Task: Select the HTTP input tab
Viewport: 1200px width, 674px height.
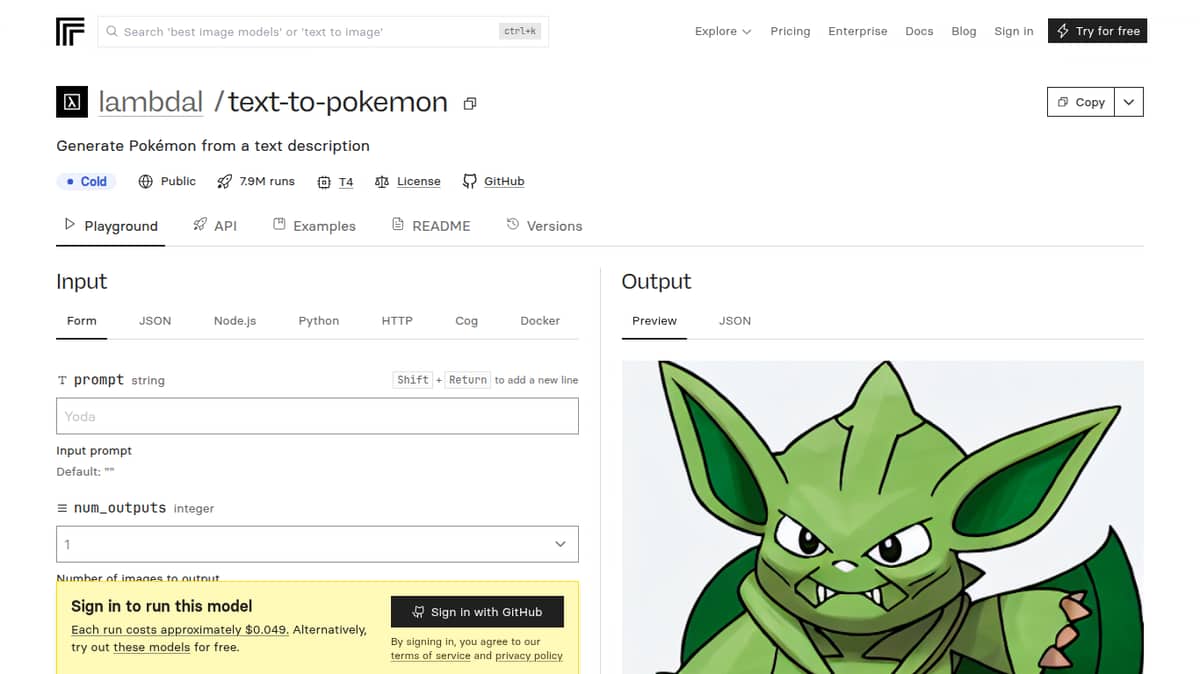Action: (x=397, y=321)
